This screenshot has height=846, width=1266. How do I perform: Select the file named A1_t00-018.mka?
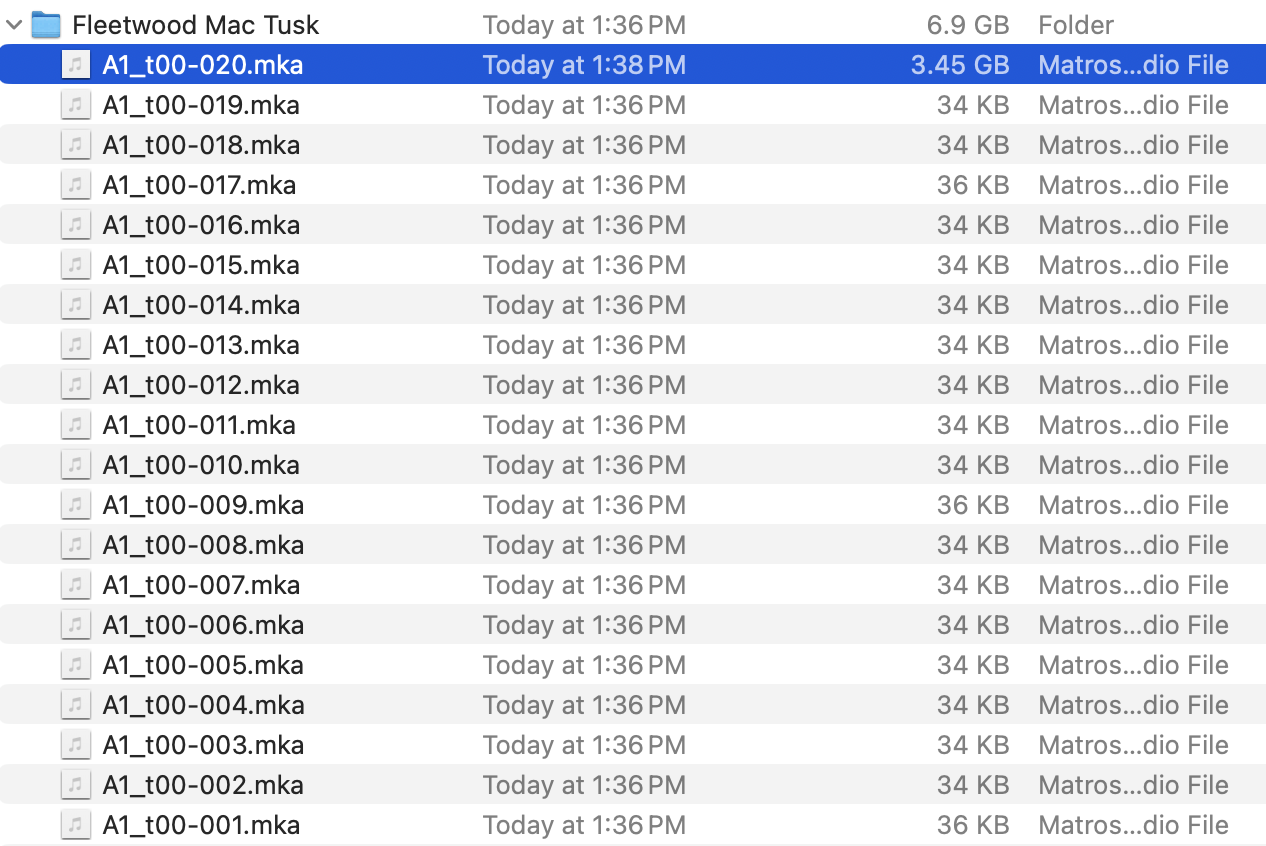pos(201,145)
